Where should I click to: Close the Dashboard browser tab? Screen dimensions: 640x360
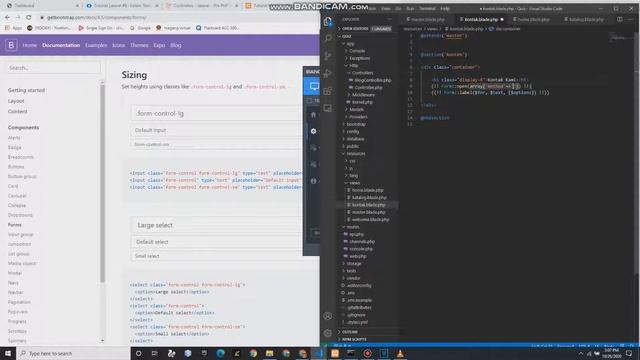tap(77, 6)
